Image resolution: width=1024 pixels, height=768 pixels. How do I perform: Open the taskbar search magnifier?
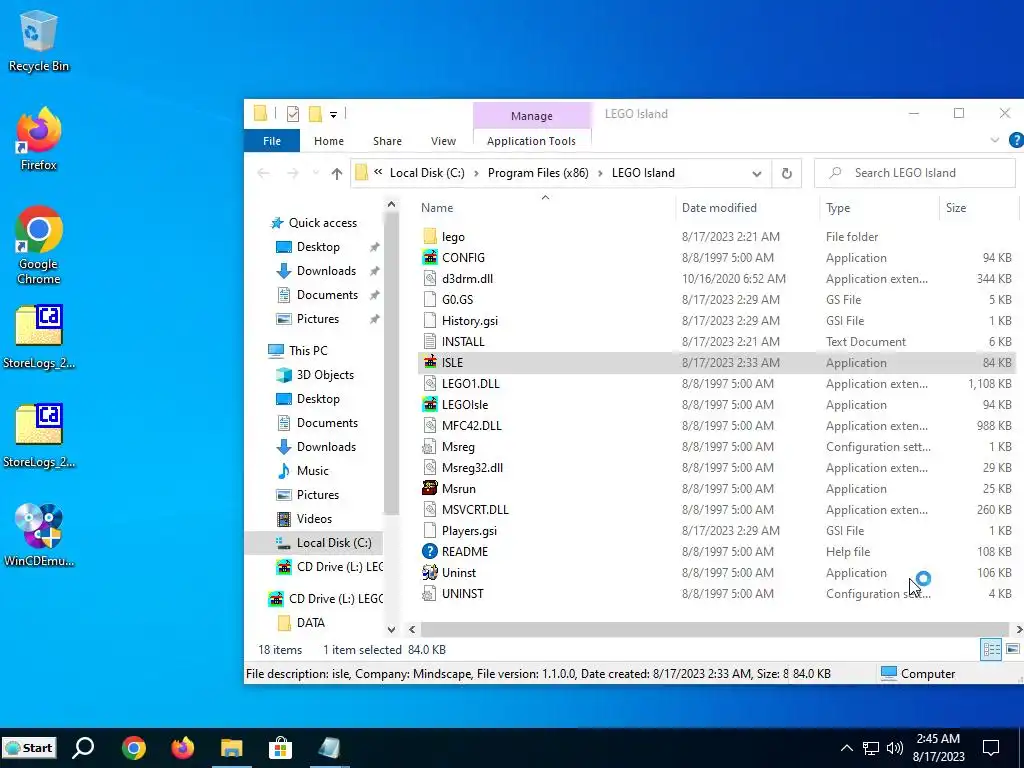click(x=83, y=748)
